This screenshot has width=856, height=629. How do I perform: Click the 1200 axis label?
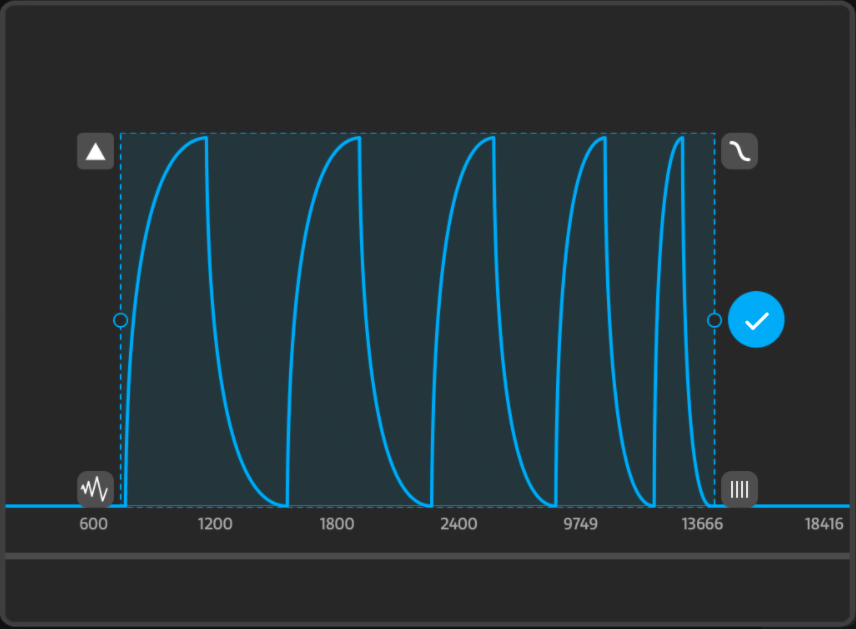215,524
